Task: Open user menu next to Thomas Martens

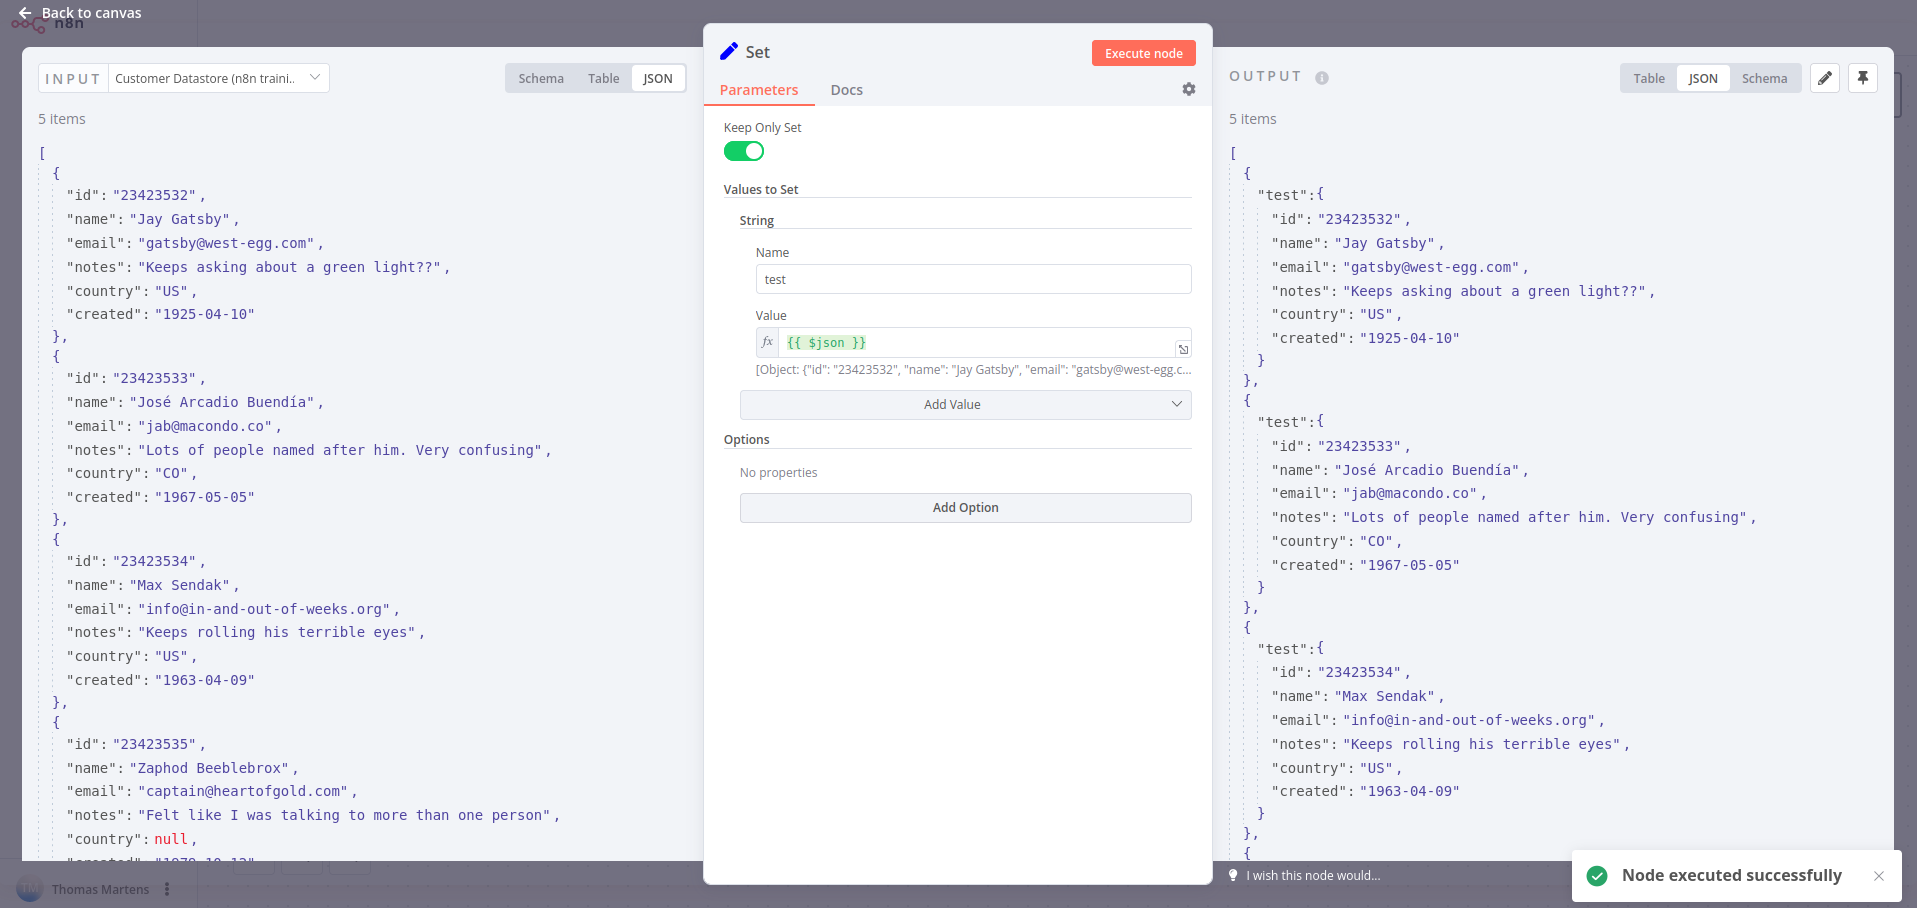Action: pos(167,889)
